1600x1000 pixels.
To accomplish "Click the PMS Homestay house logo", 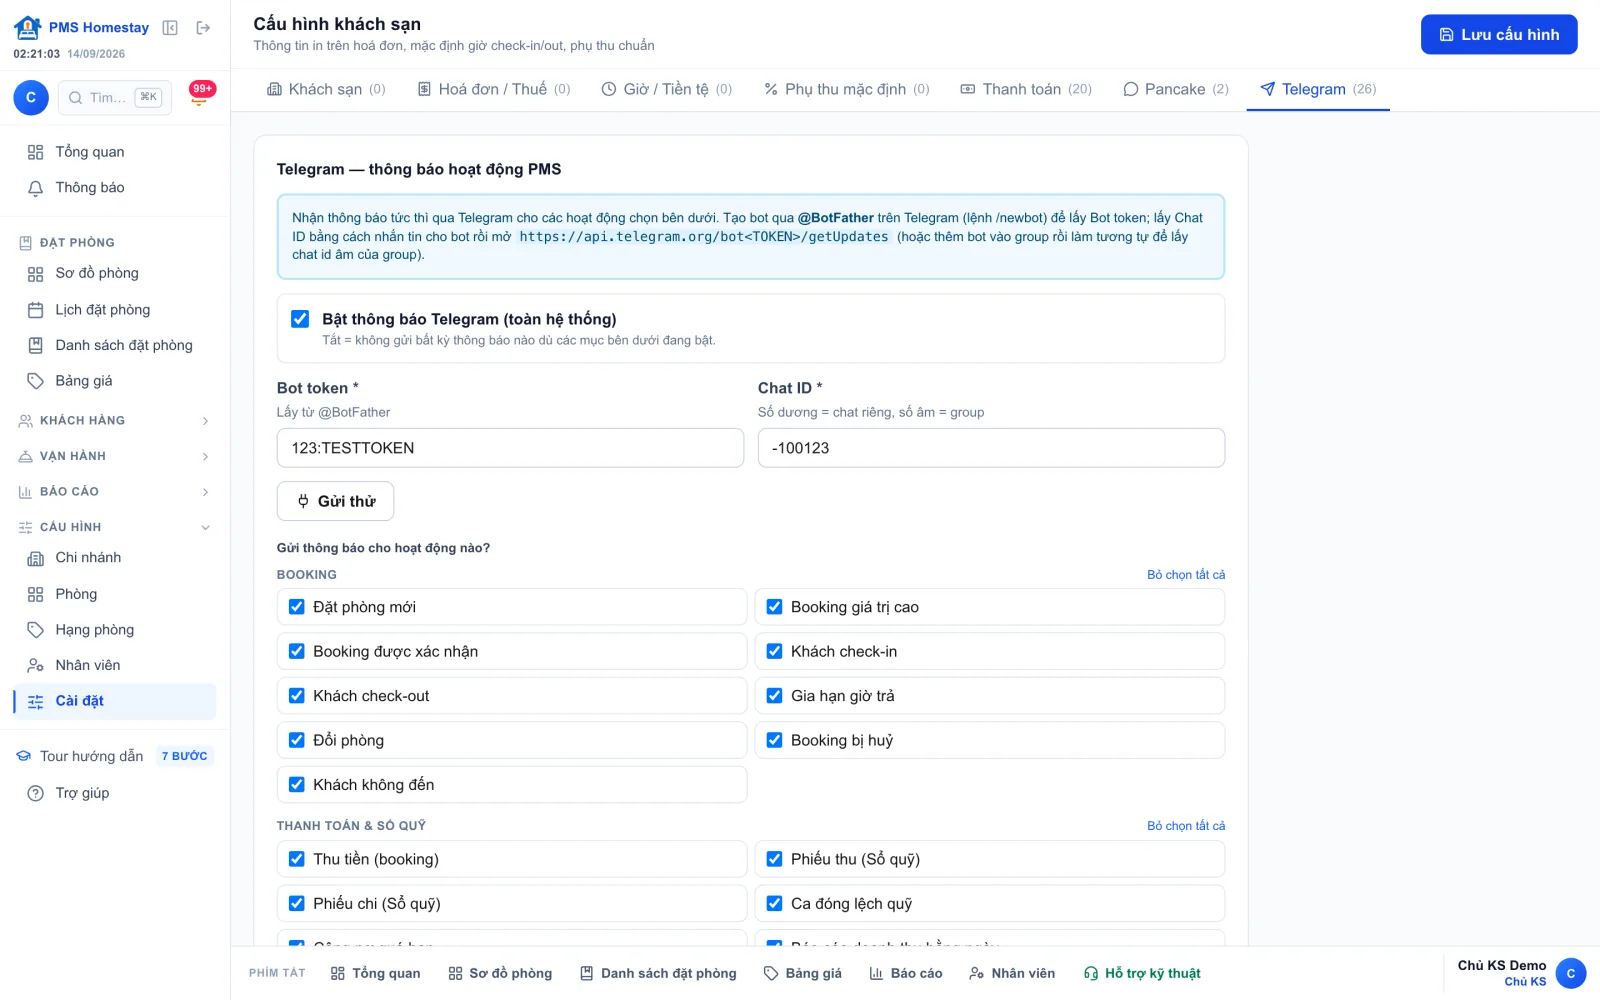I will (27, 27).
